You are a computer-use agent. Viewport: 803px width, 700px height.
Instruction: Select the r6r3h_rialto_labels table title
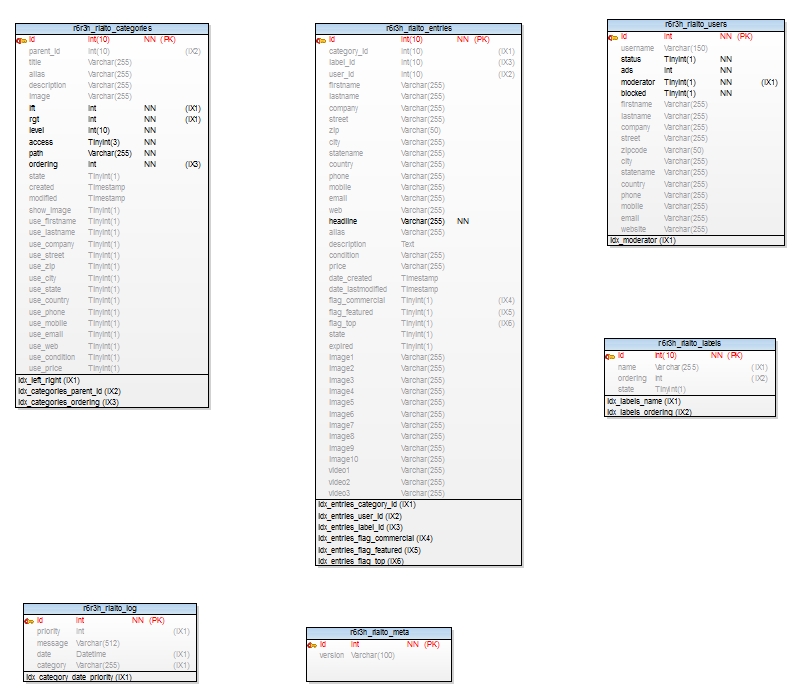689,343
